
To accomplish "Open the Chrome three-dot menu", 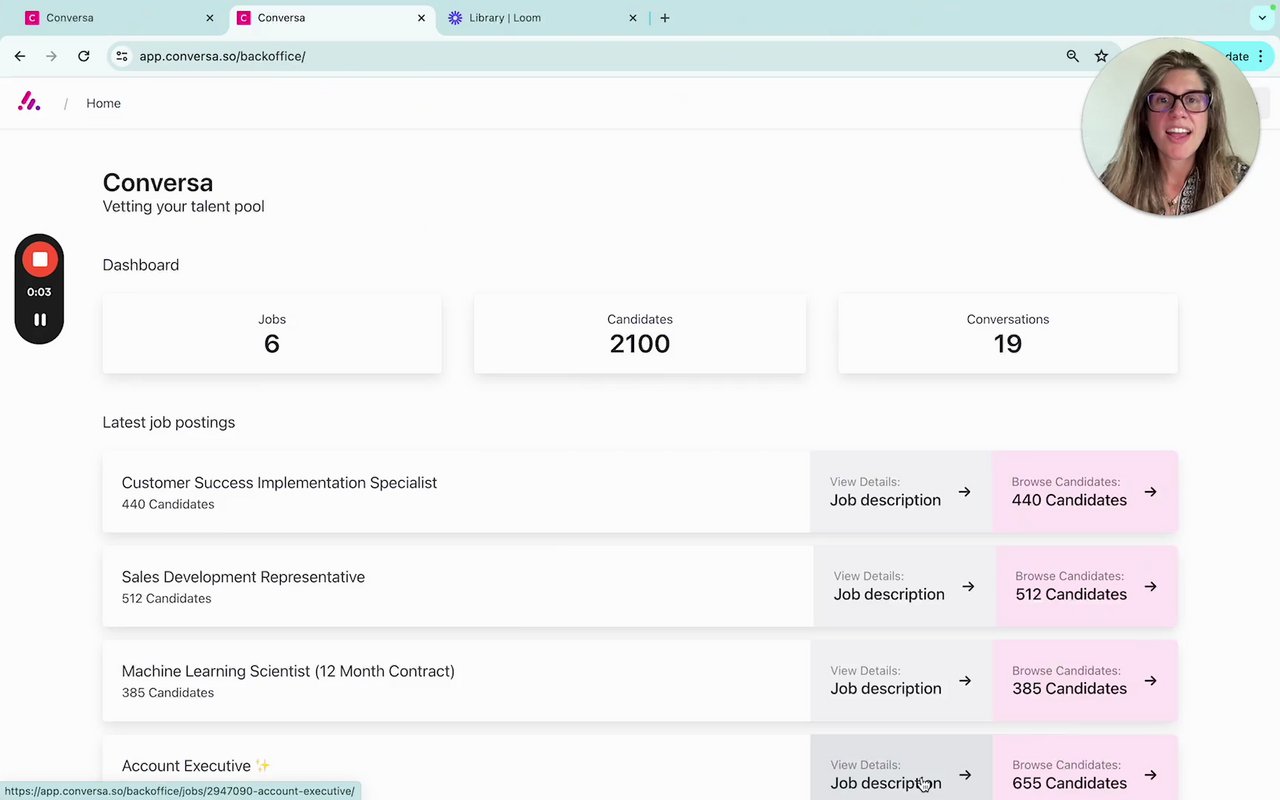I will (x=1260, y=56).
